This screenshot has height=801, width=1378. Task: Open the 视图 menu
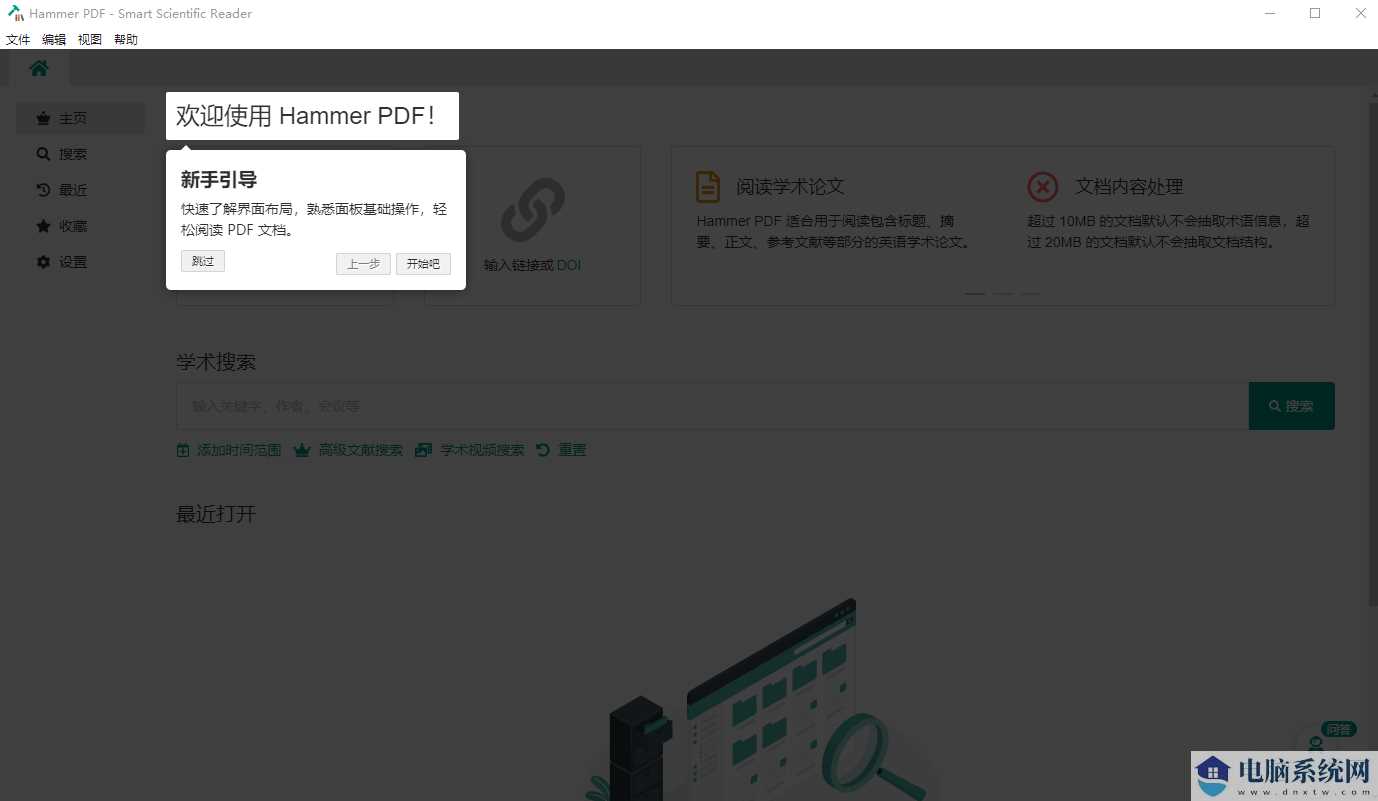[x=90, y=39]
